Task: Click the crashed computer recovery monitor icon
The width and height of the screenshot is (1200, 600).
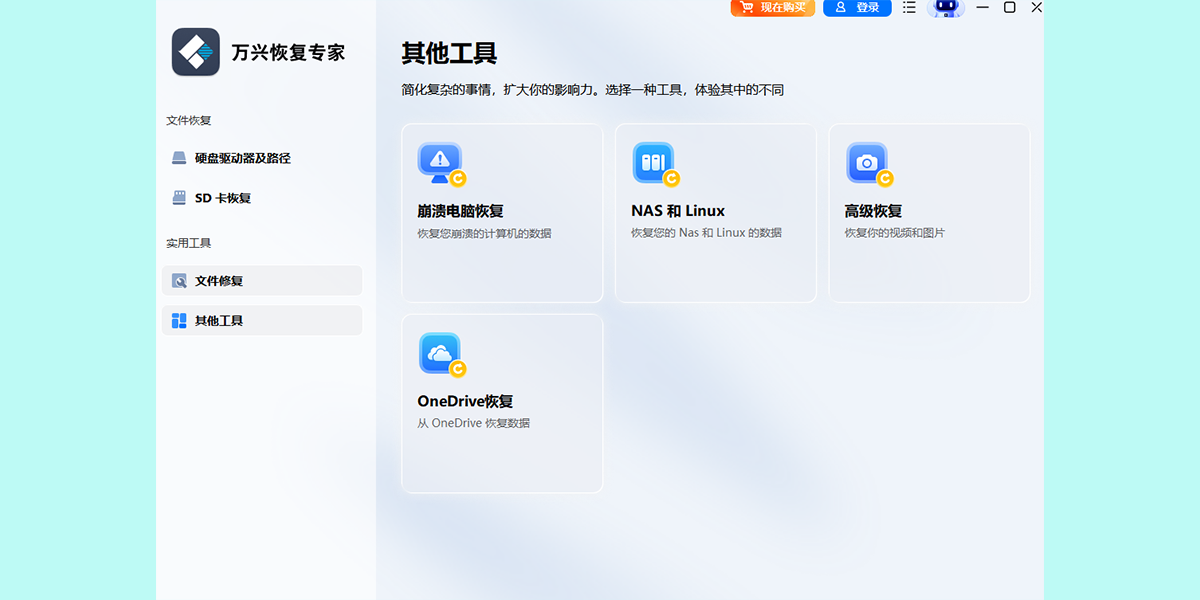Action: [x=439, y=163]
